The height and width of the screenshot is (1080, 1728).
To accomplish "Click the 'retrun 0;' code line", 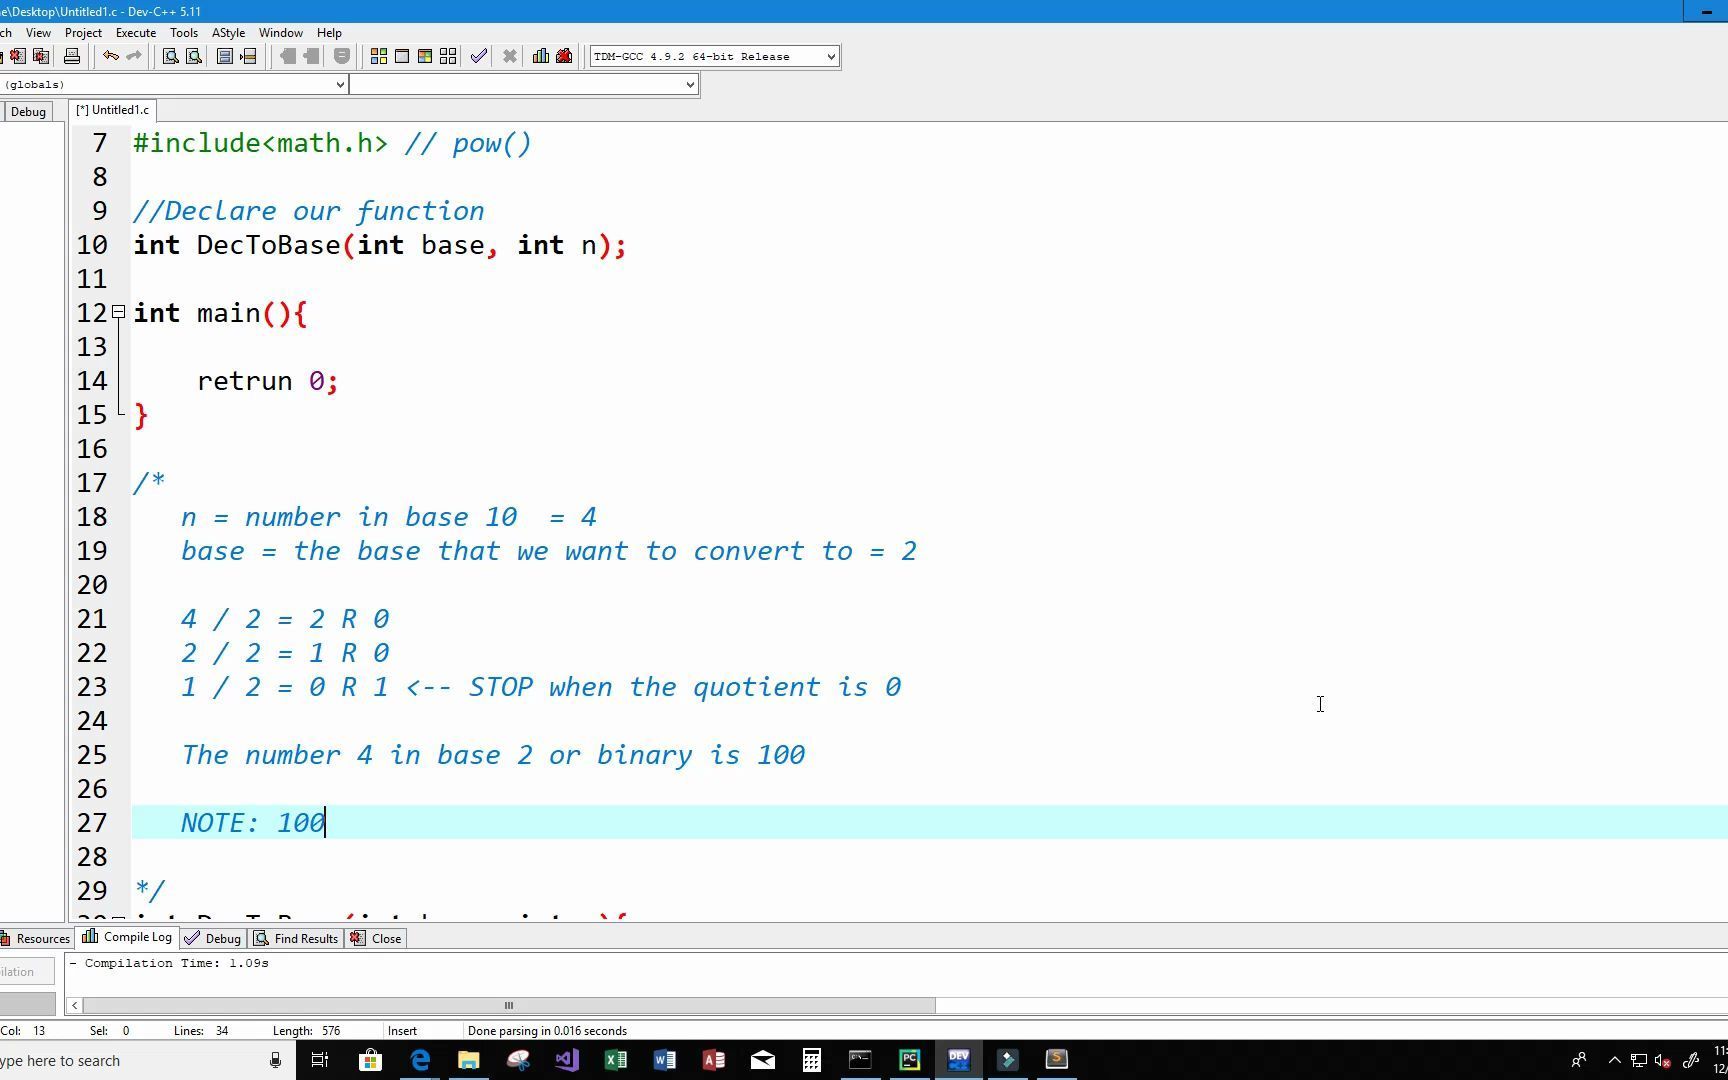I will point(267,381).
